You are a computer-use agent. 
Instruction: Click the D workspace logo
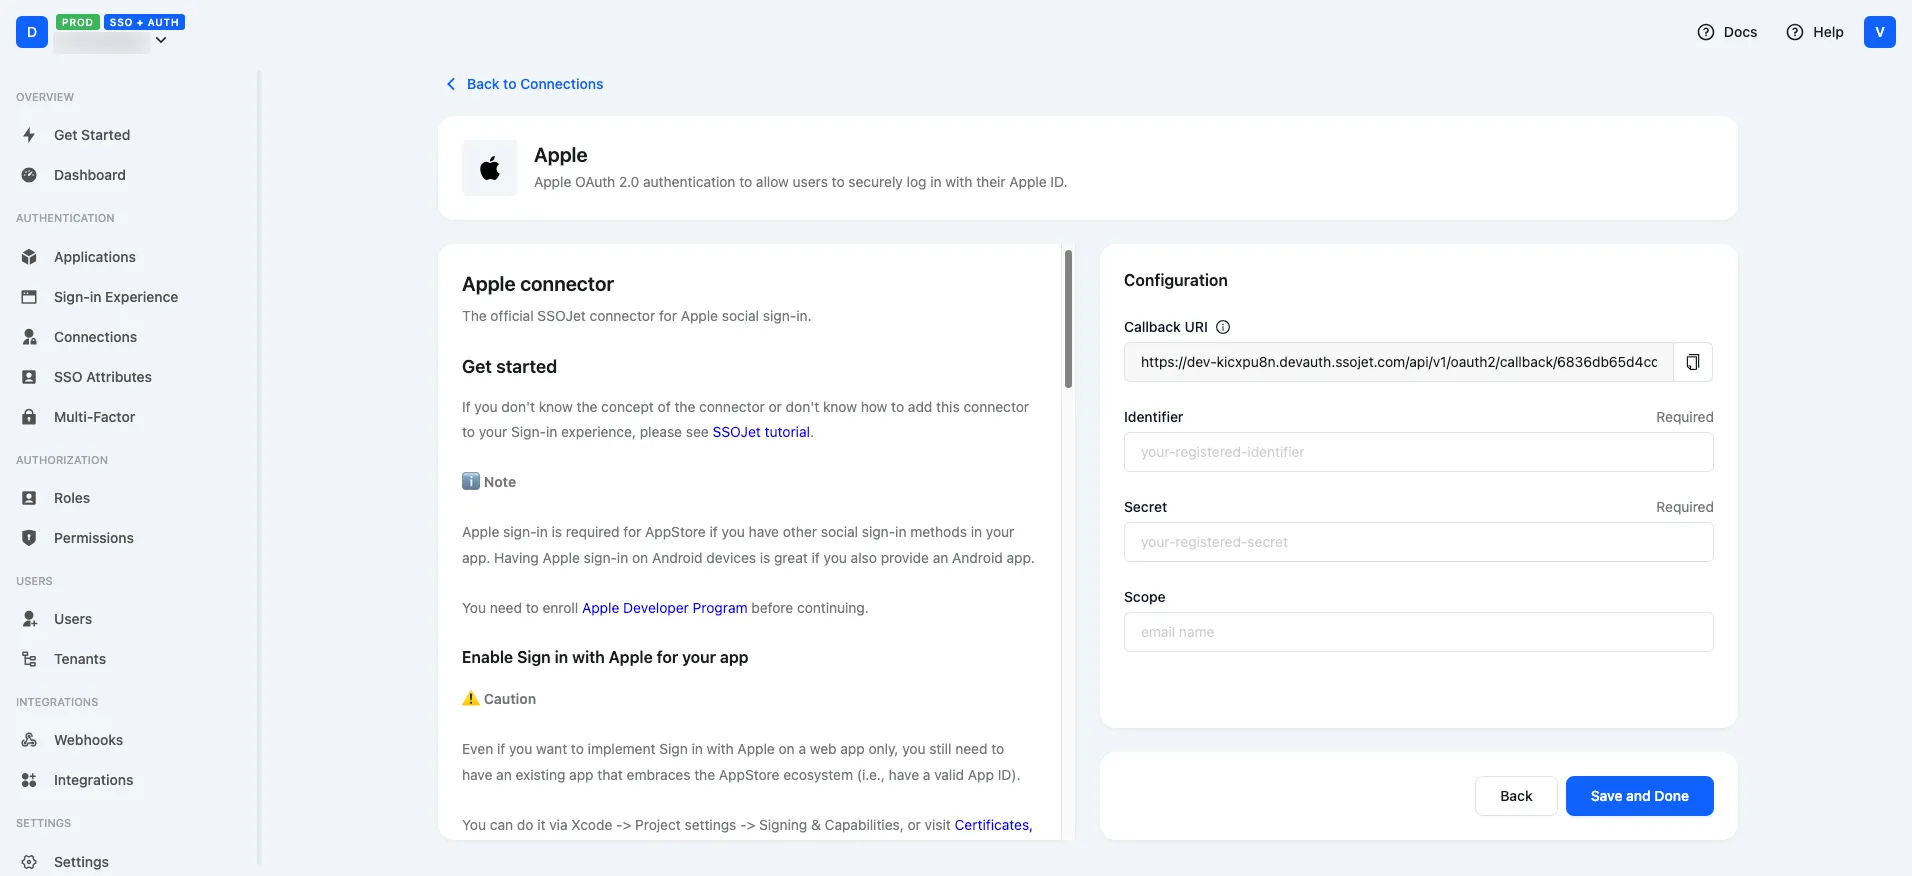coord(32,32)
